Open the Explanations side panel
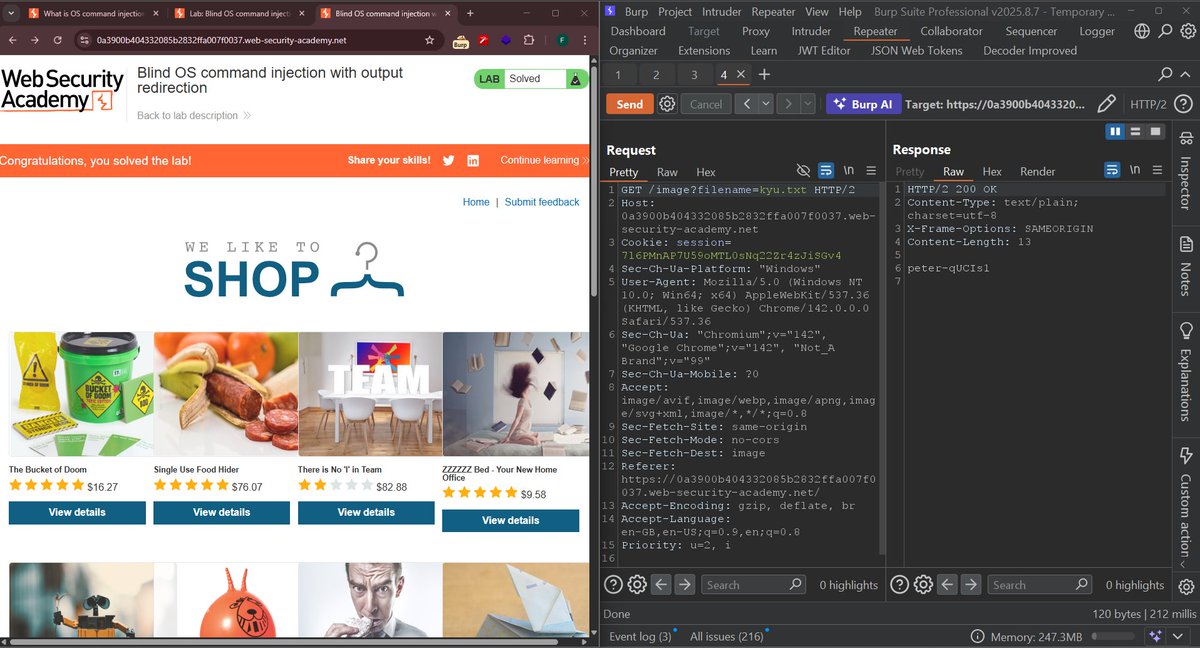The width and height of the screenshot is (1200, 648). pos(1186,371)
